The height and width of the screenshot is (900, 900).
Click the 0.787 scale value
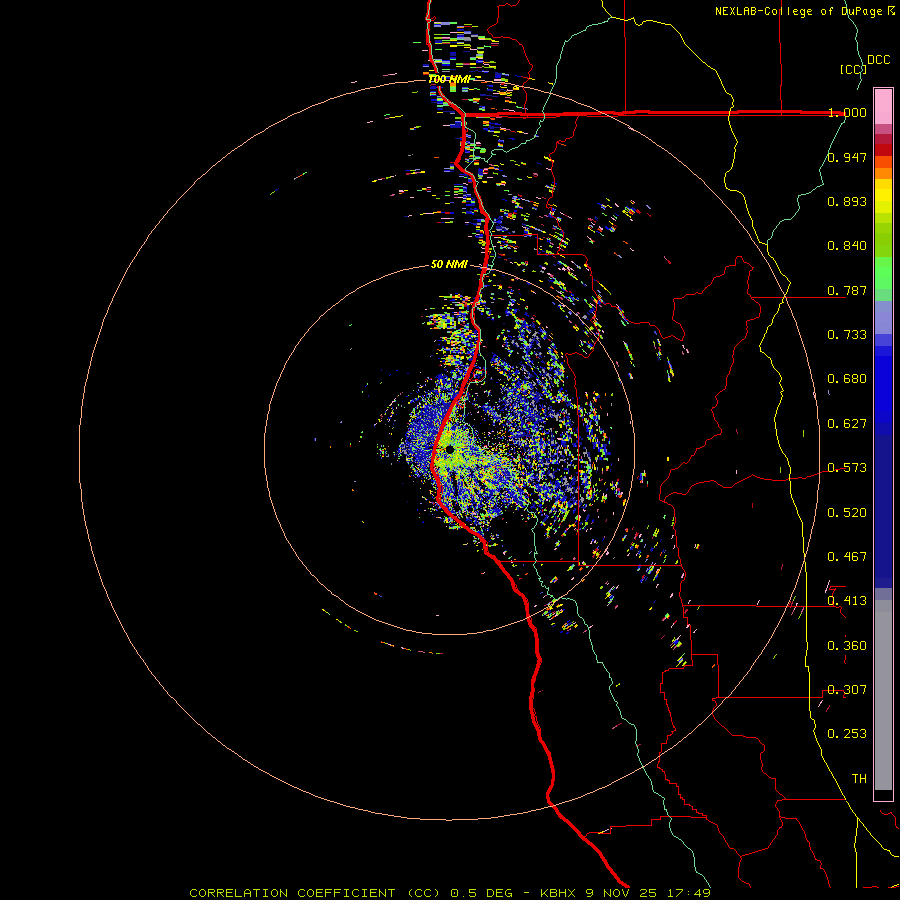(847, 290)
